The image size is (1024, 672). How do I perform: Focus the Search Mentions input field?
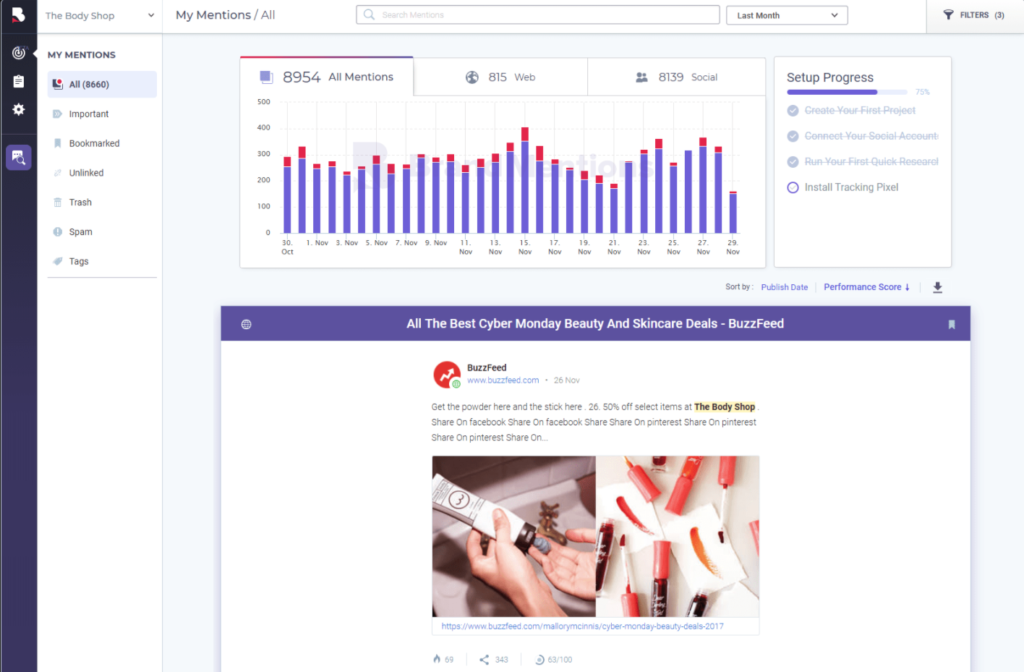537,15
